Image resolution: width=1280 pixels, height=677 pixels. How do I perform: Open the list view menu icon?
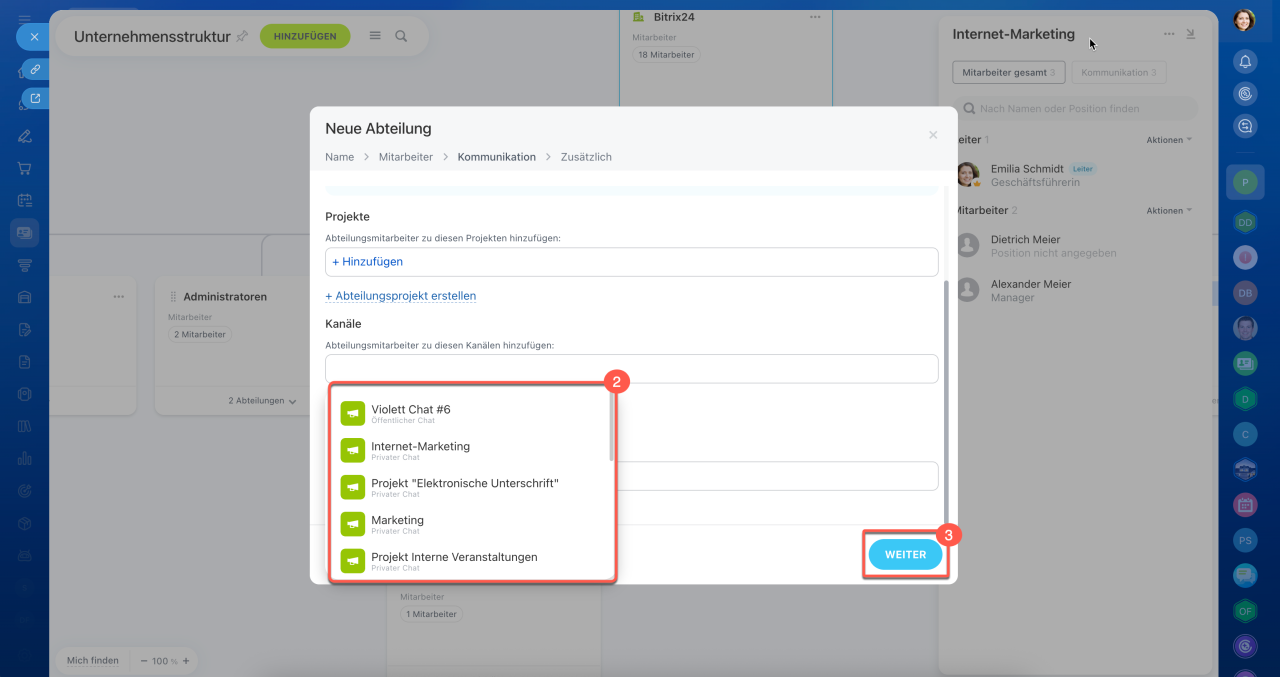coord(375,36)
